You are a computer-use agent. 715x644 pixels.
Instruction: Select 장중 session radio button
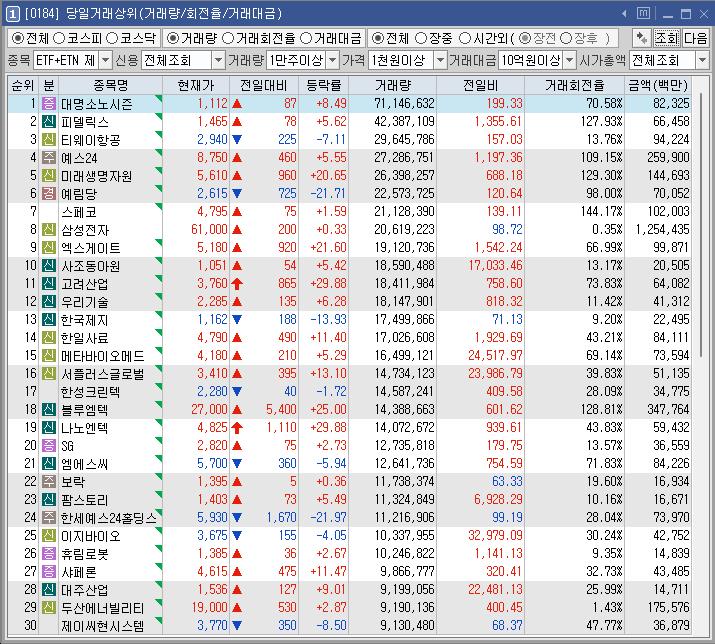pos(421,38)
